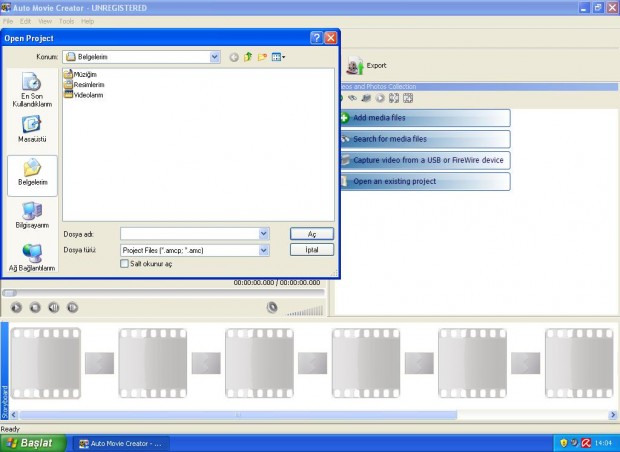Click the storyboard scroll right arrow
The image size is (620, 452).
pos(613,415)
